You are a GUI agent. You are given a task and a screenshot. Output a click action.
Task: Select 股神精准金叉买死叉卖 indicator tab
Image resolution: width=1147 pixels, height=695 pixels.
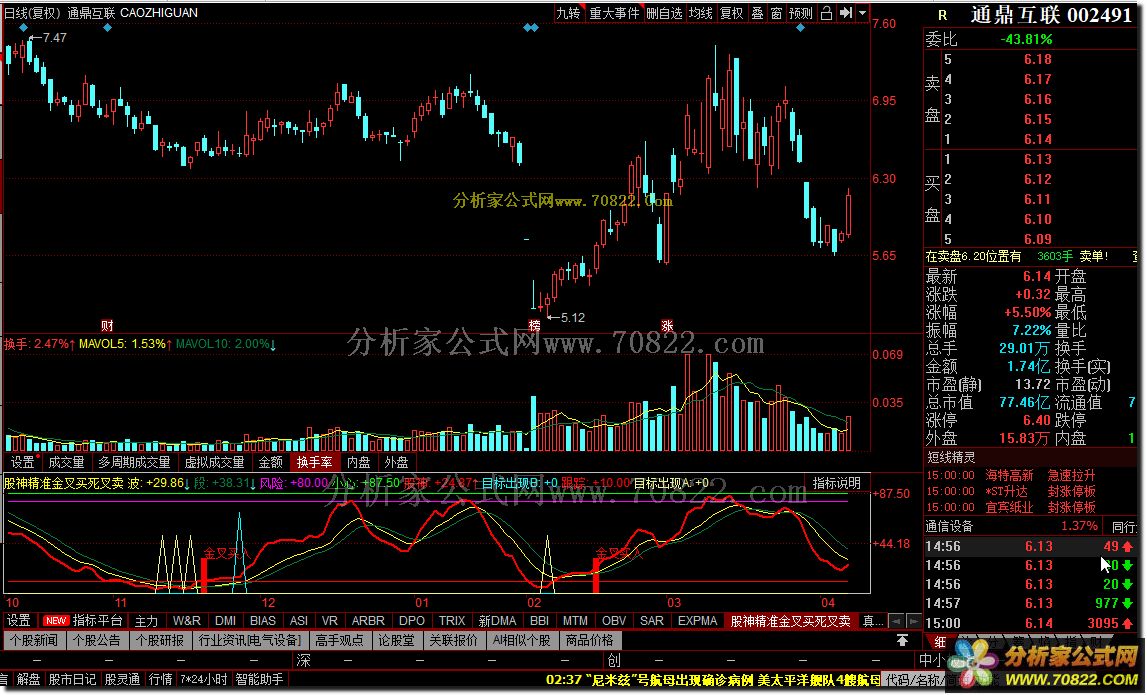(791, 620)
